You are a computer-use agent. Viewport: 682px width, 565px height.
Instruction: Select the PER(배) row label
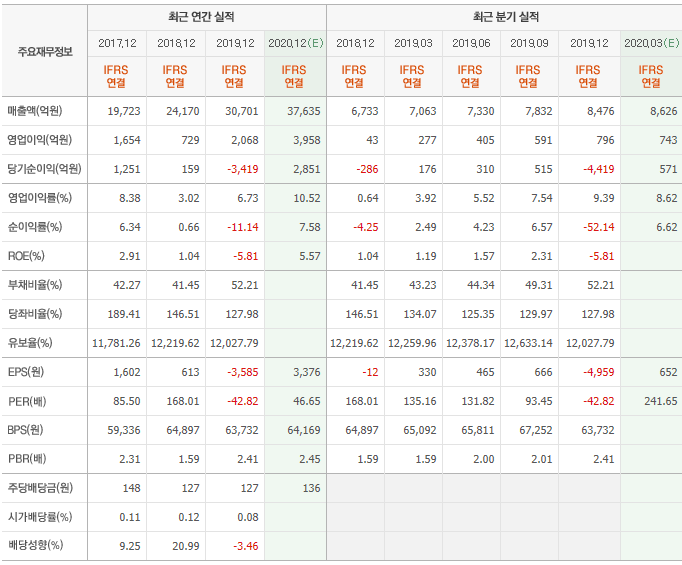coord(27,401)
